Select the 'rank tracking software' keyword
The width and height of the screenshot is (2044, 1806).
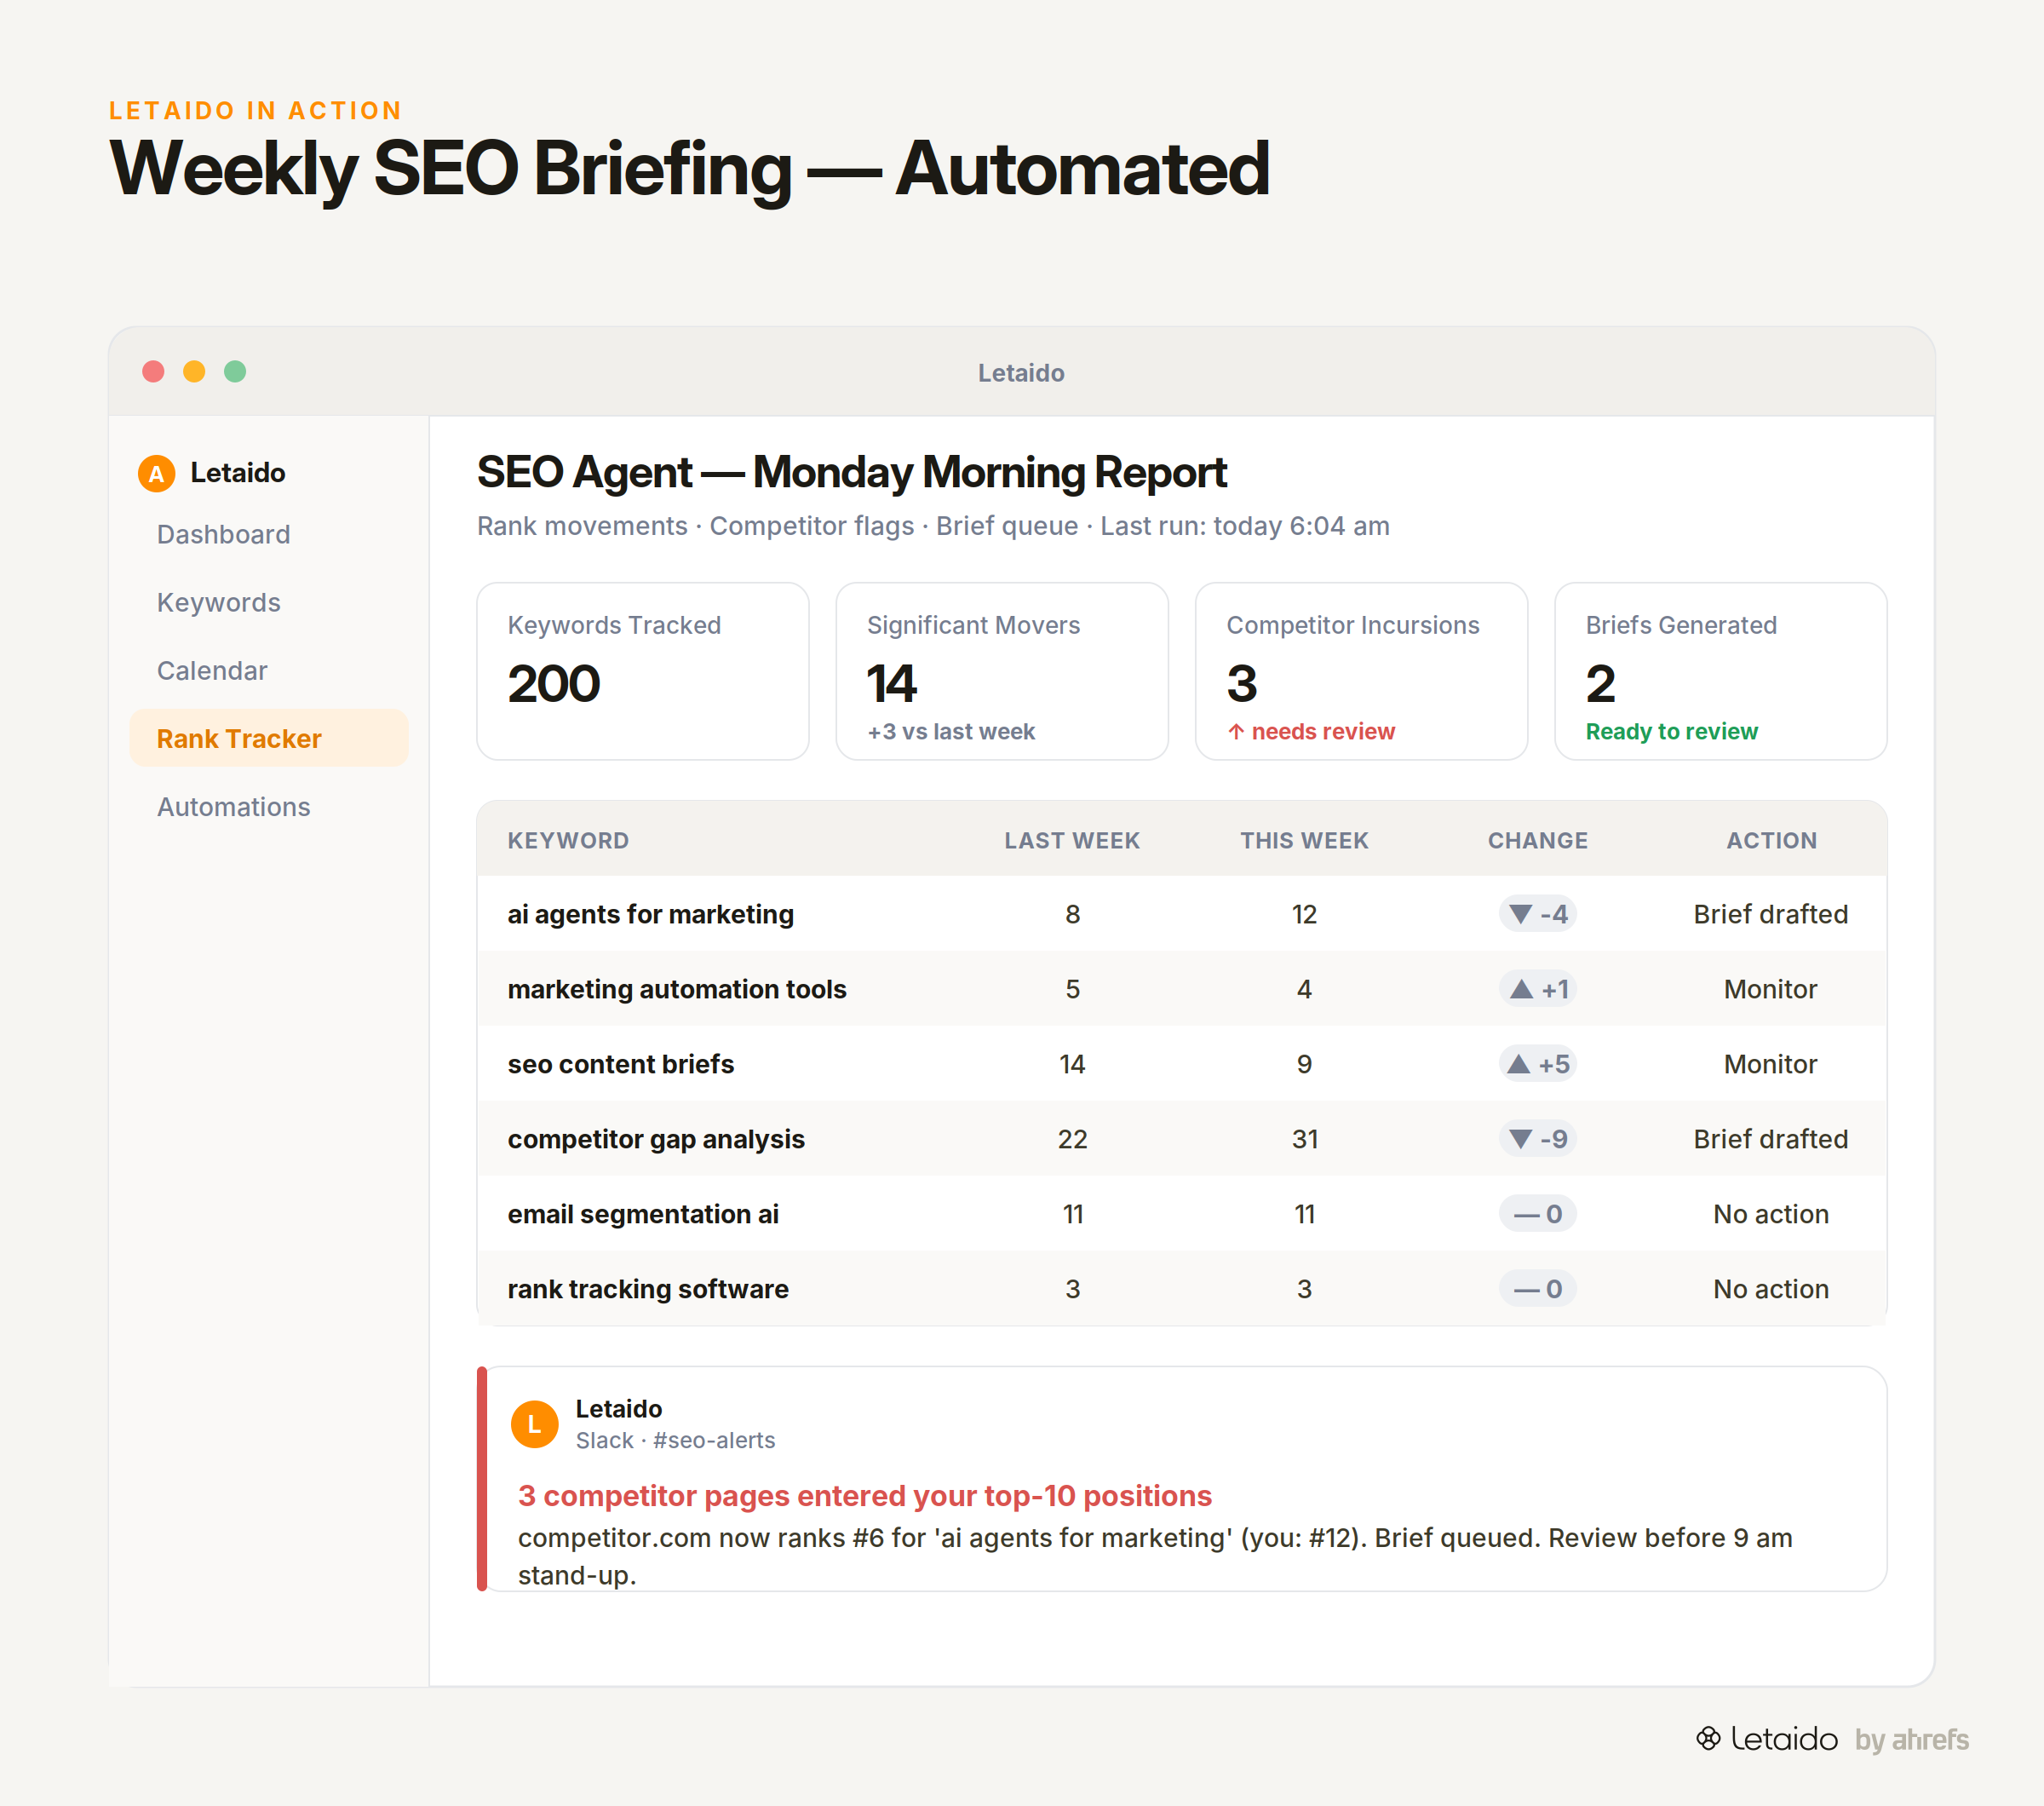pyautogui.click(x=647, y=1289)
